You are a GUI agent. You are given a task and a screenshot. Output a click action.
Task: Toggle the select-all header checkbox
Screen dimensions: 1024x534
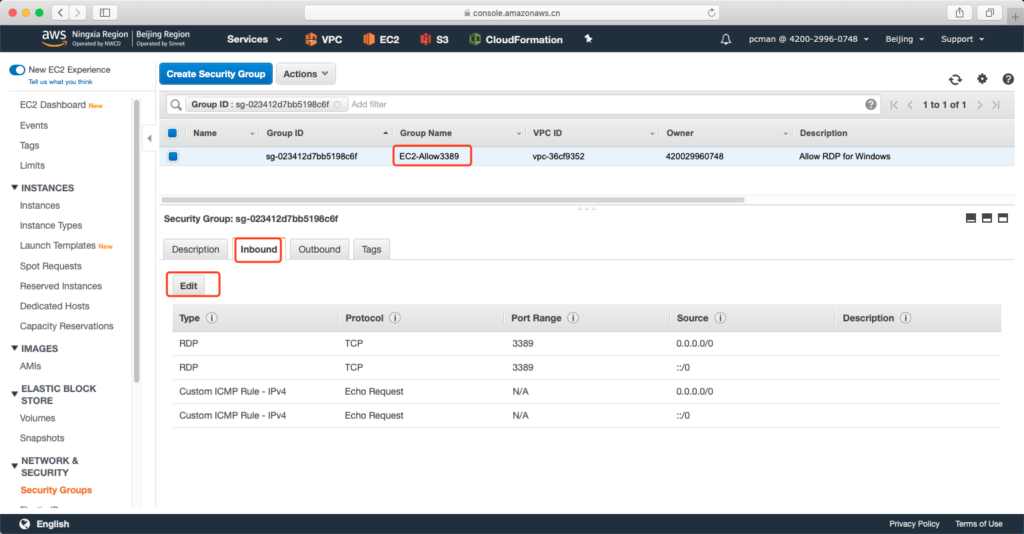[x=173, y=133]
